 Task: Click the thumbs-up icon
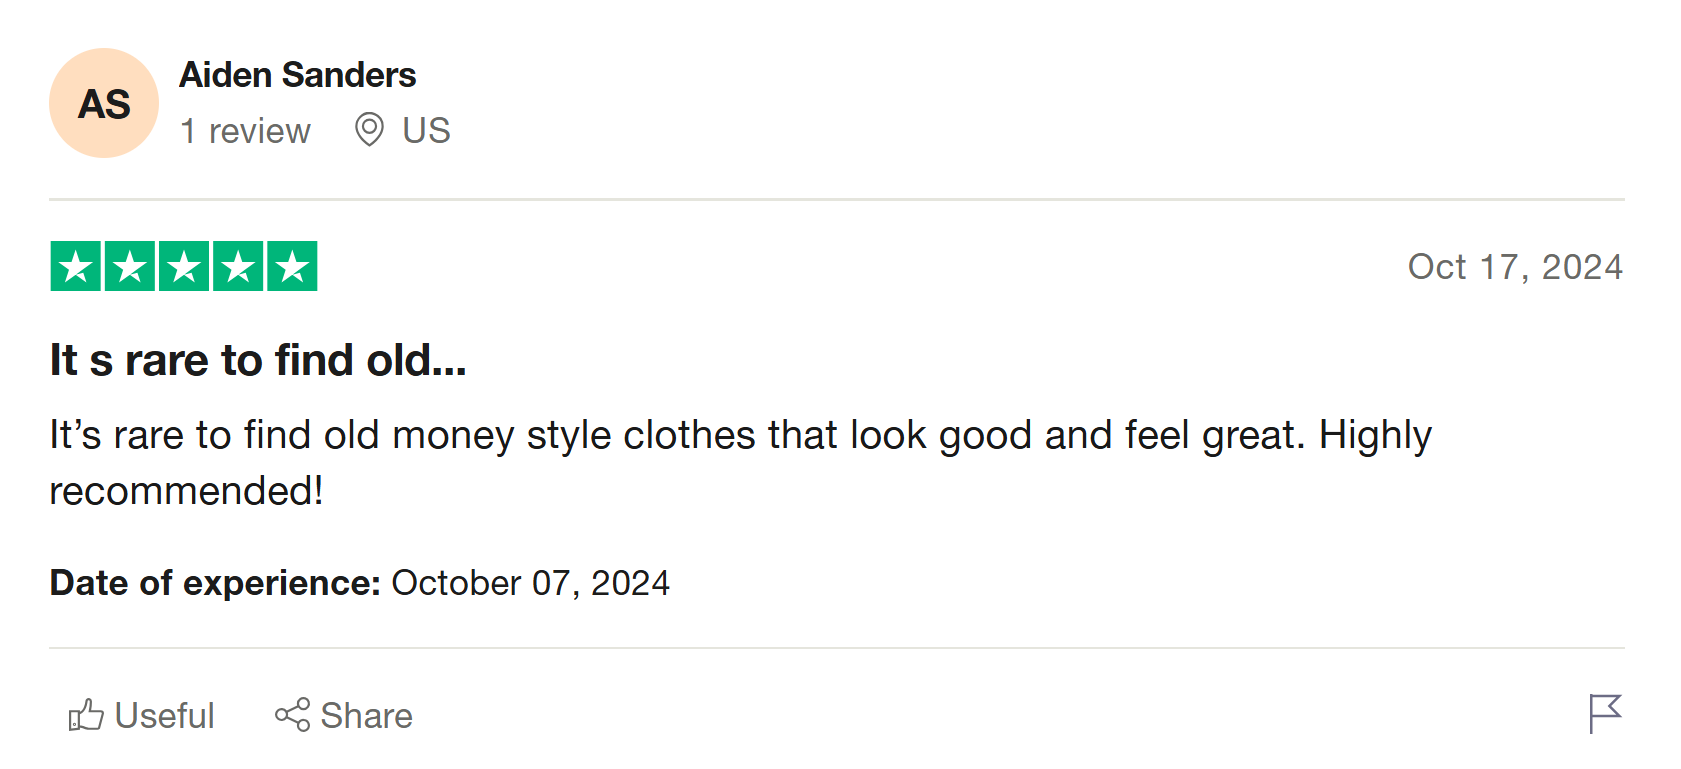(x=86, y=715)
